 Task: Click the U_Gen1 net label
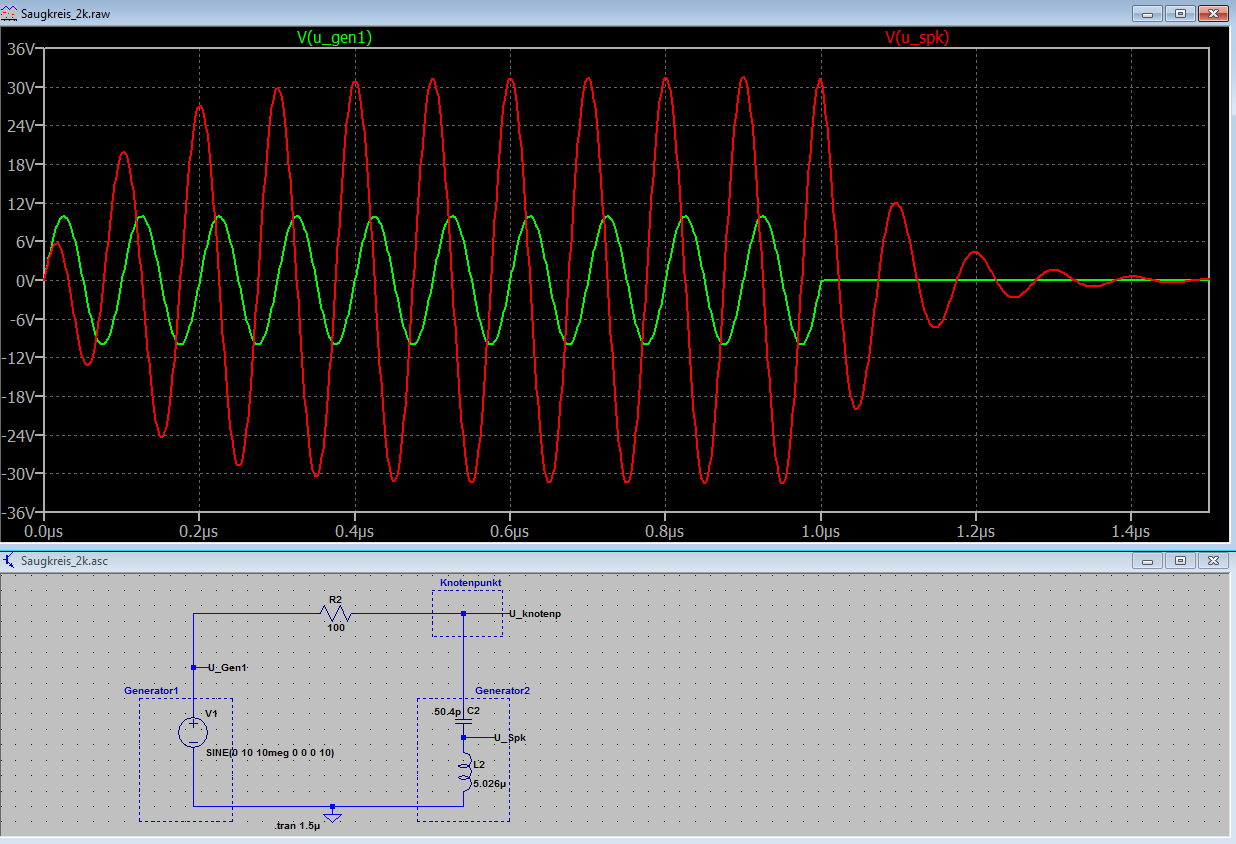pyautogui.click(x=226, y=667)
